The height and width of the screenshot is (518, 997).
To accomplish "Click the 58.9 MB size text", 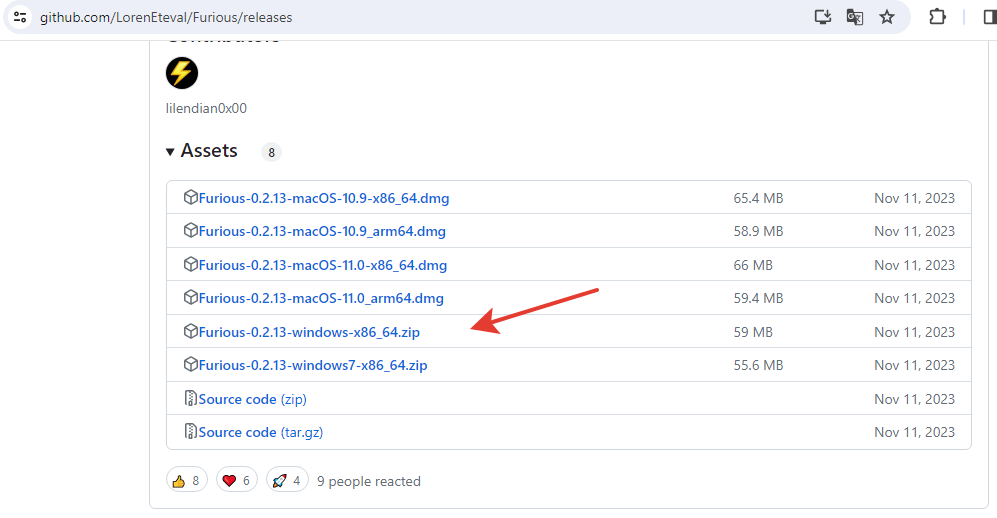I will click(x=758, y=231).
